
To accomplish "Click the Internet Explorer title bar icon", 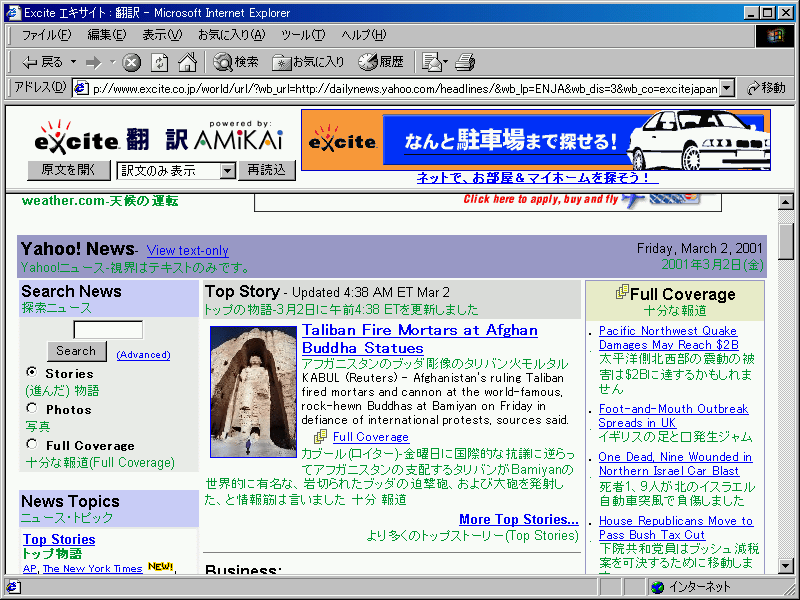I will pyautogui.click(x=13, y=12).
